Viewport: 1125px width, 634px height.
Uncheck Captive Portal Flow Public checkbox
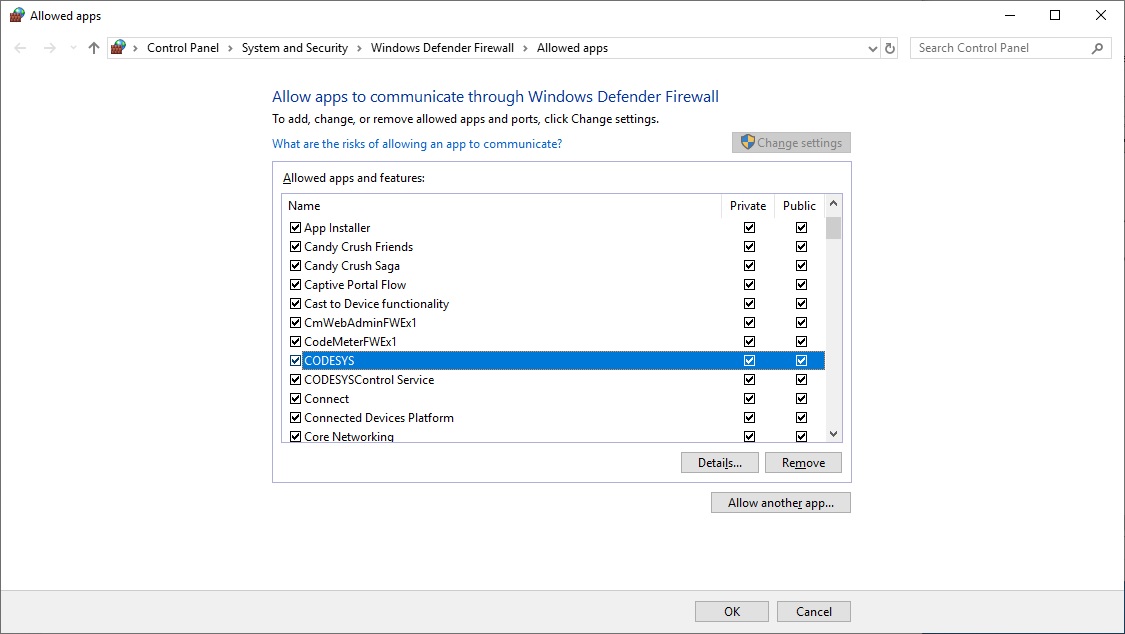click(x=801, y=285)
